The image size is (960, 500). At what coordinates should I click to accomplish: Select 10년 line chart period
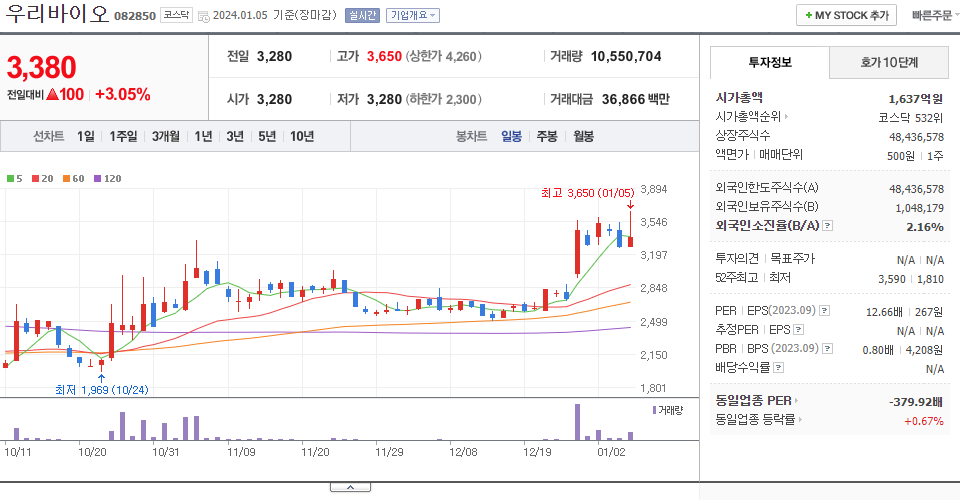point(302,136)
